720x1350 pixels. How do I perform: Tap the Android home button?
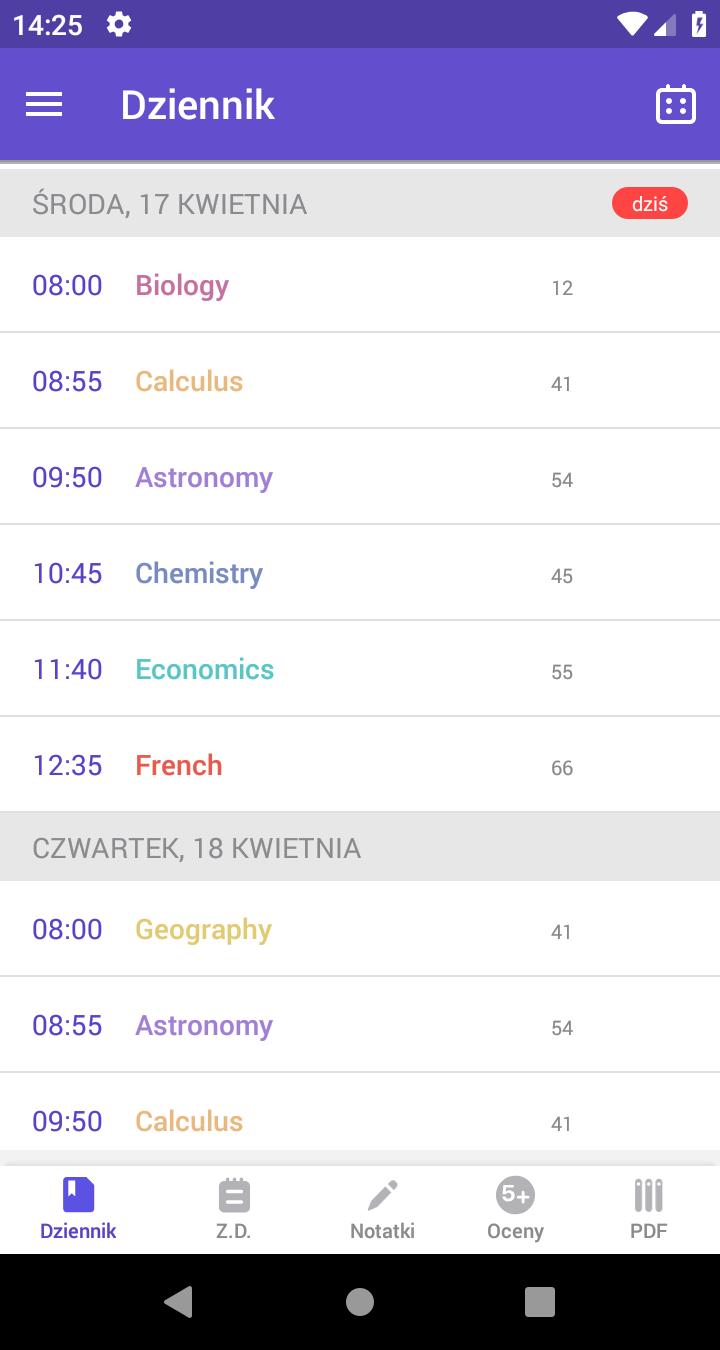[x=360, y=1301]
